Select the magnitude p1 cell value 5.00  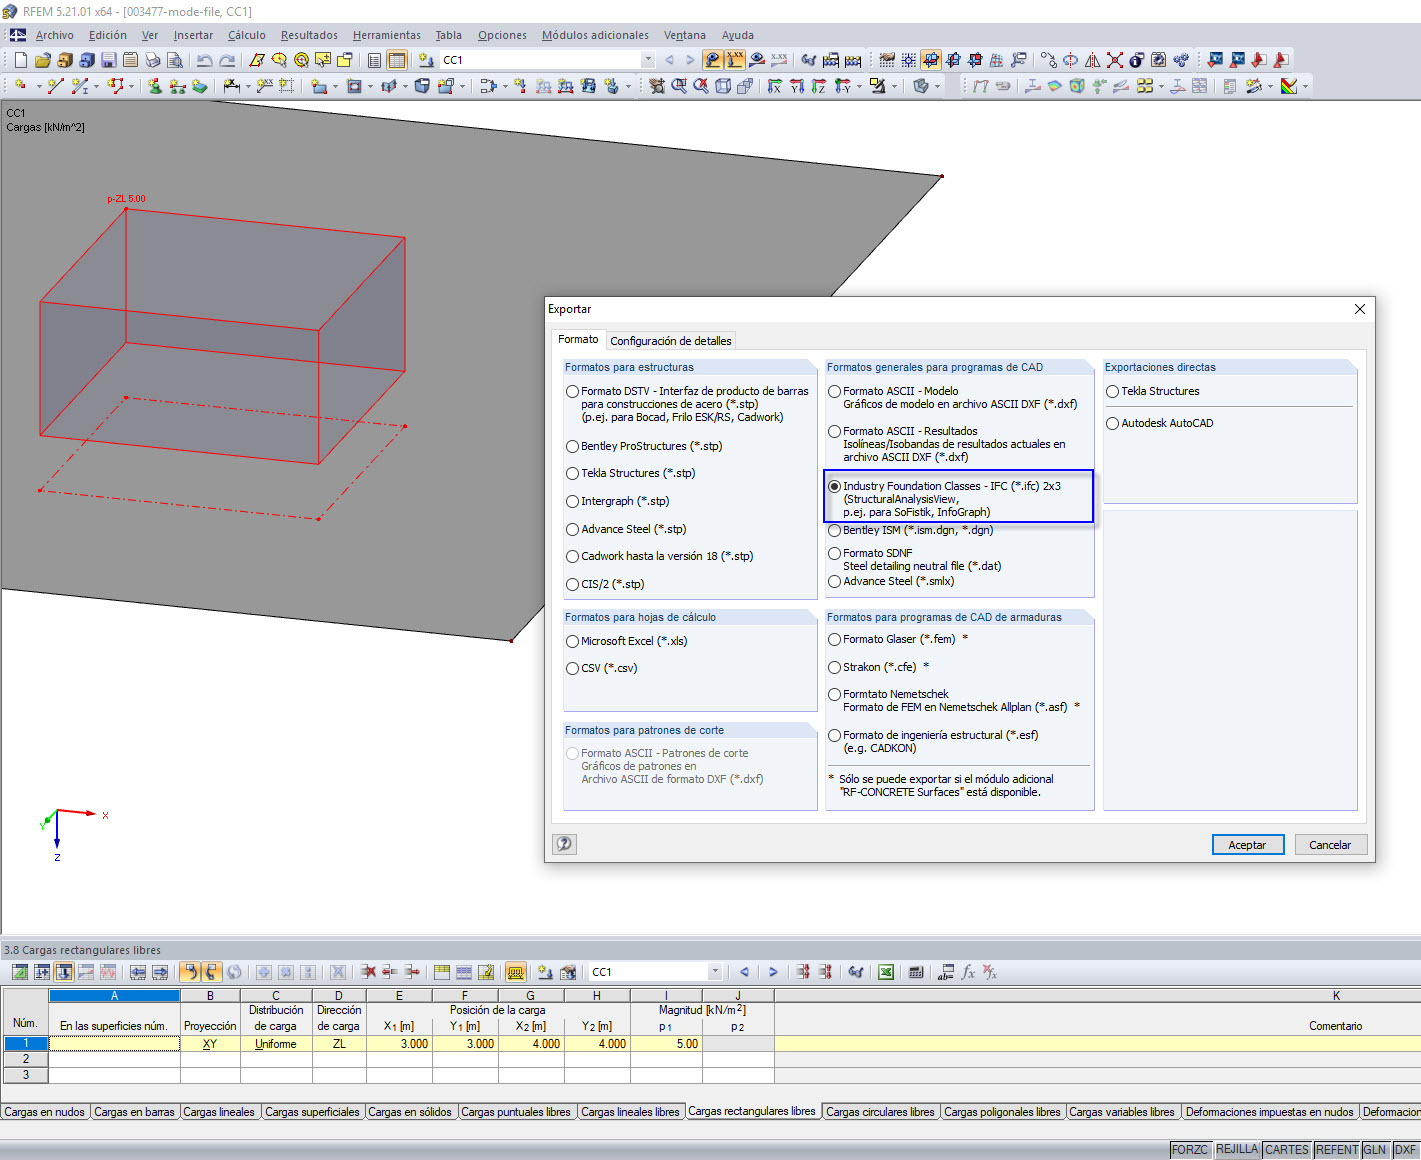[x=667, y=1044]
